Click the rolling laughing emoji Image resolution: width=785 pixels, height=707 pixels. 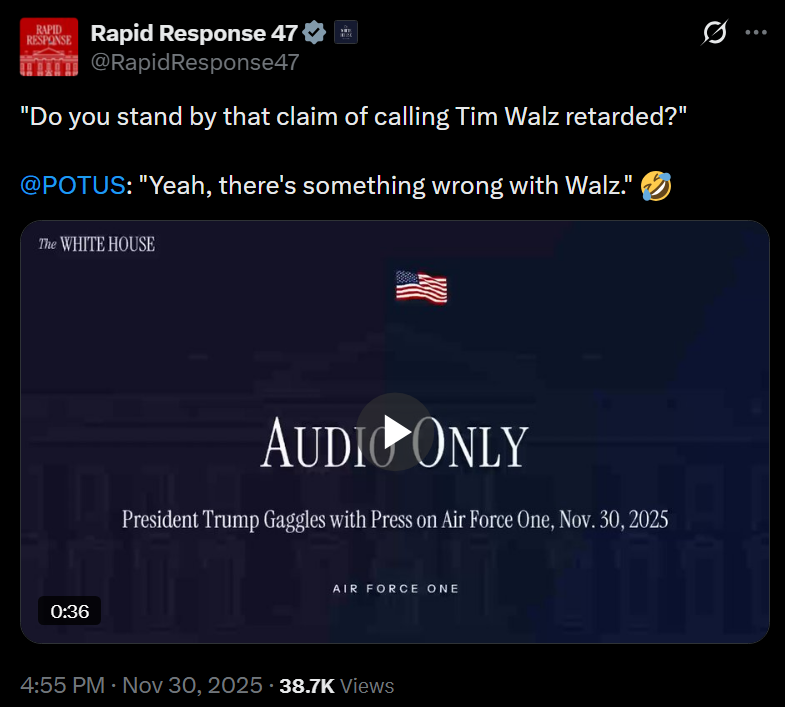(x=656, y=186)
